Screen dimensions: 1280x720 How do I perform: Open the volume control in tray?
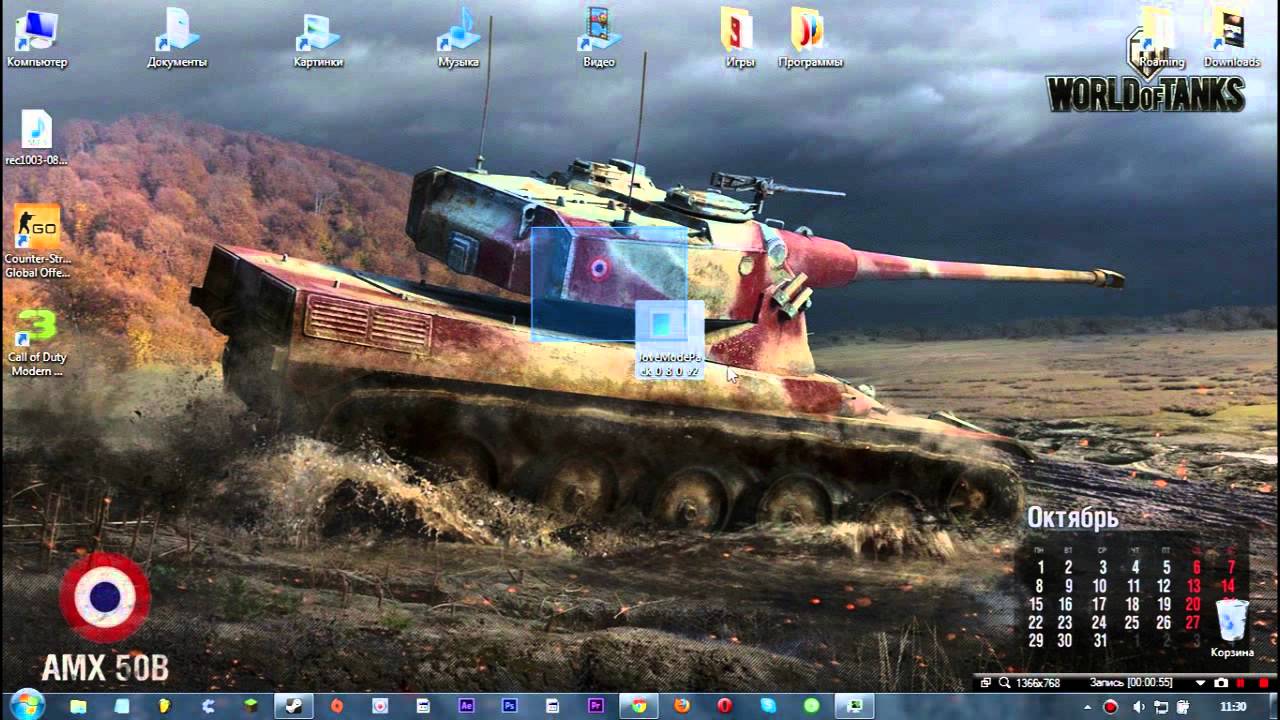click(1138, 707)
